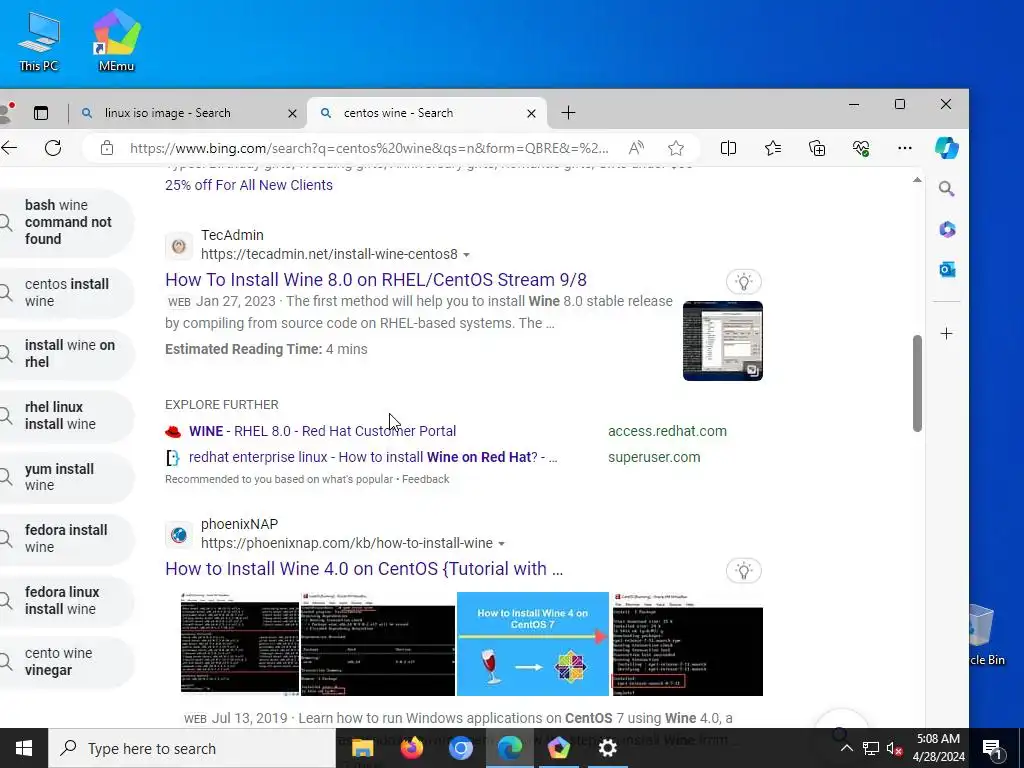Customize sidebar with plus icon

coord(946,334)
